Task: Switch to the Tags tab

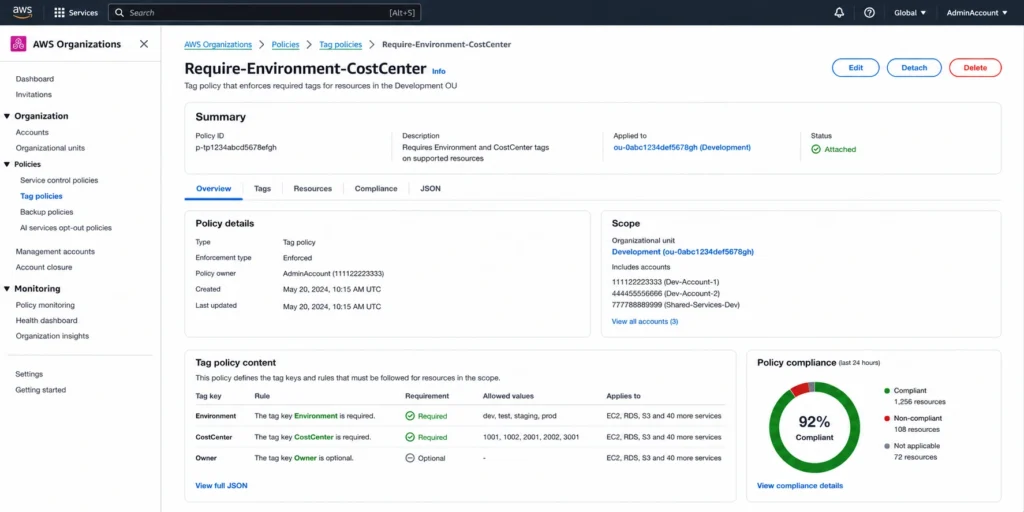Action: [263, 189]
